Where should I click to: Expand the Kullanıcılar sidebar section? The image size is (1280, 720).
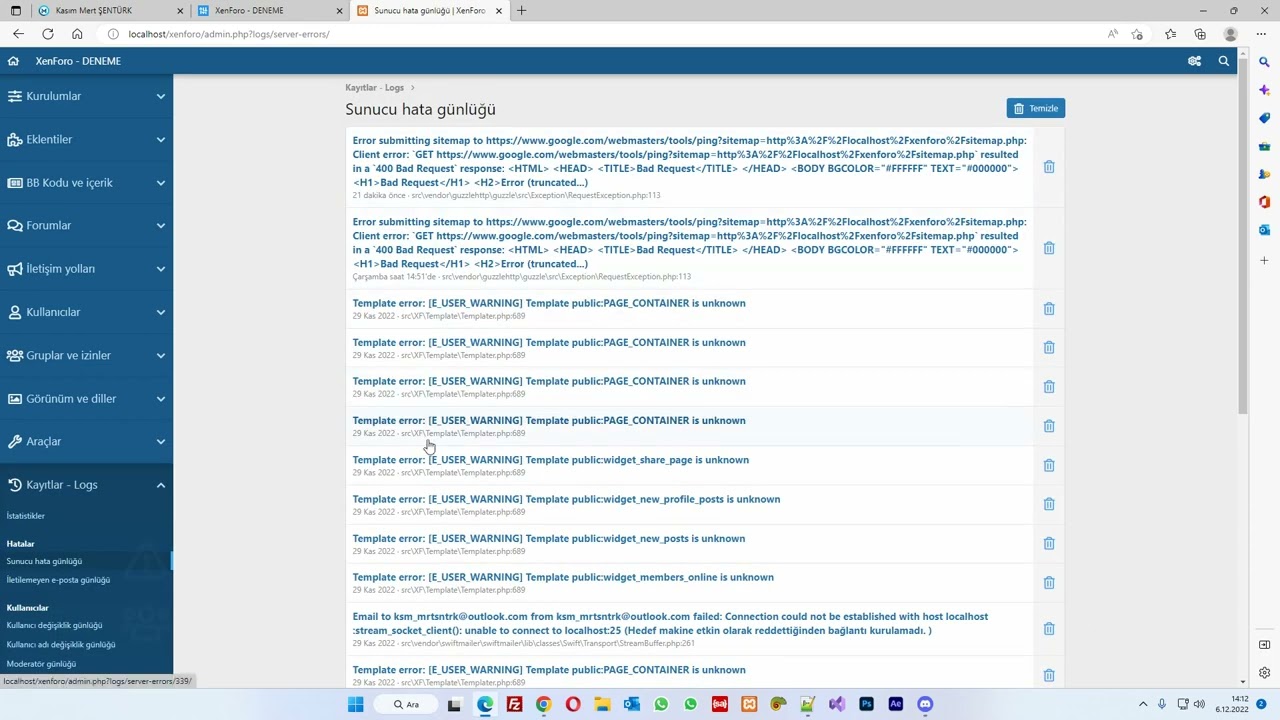tap(86, 312)
